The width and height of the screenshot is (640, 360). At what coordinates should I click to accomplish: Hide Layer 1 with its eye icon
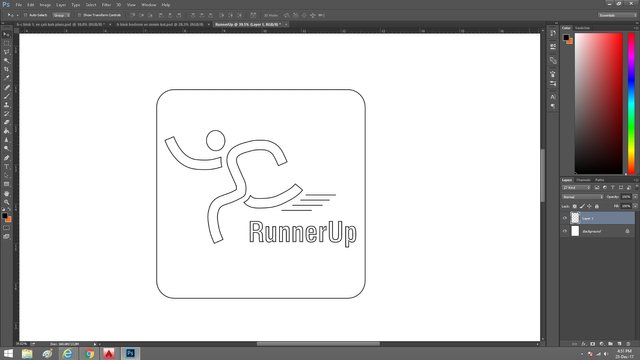coord(565,218)
